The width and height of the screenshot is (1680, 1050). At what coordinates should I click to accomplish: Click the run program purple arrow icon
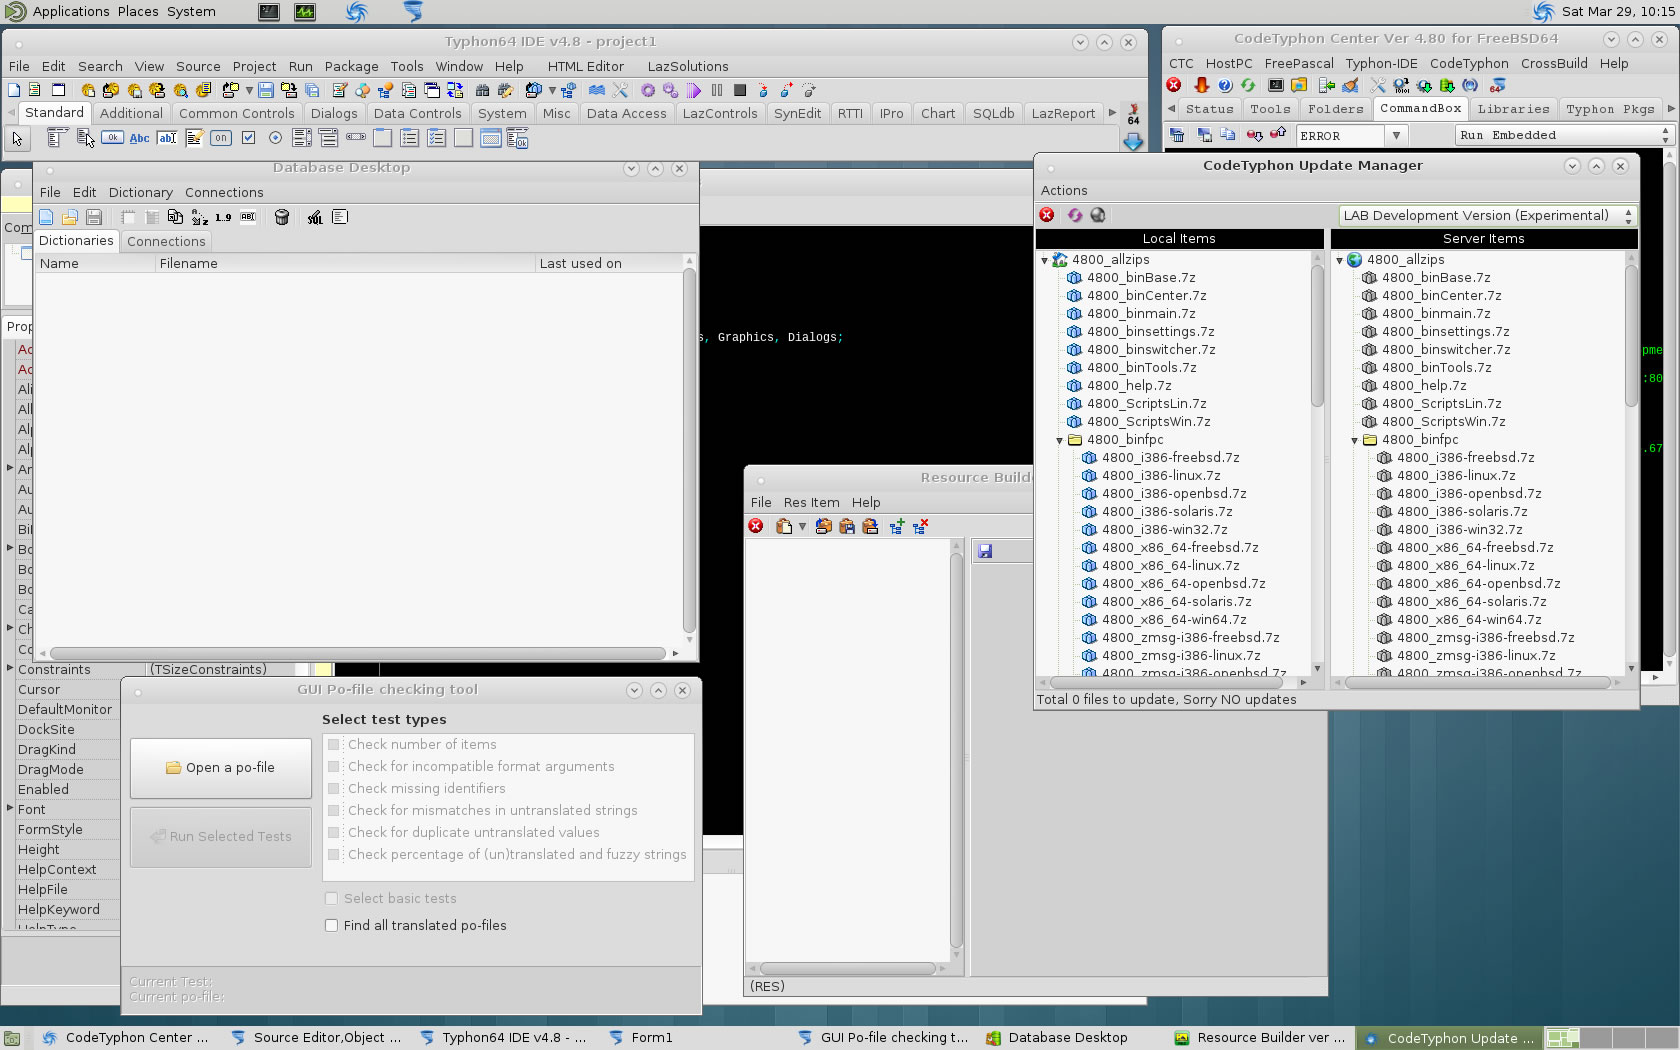[x=695, y=90]
